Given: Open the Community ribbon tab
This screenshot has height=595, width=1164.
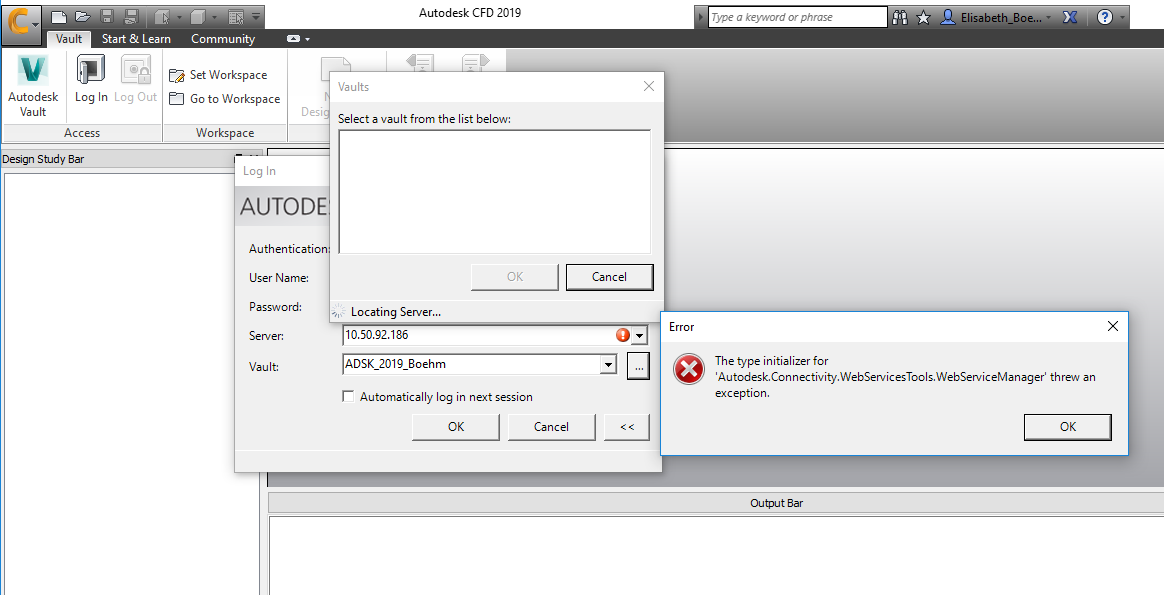Looking at the screenshot, I should click(x=223, y=39).
